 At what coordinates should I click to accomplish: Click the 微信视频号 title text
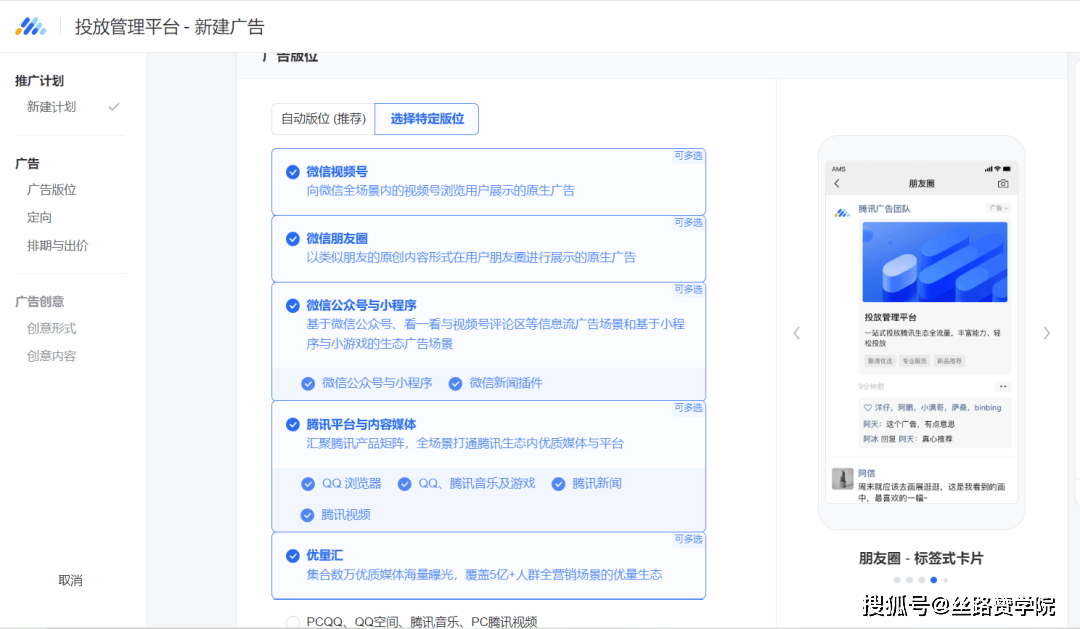[337, 172]
